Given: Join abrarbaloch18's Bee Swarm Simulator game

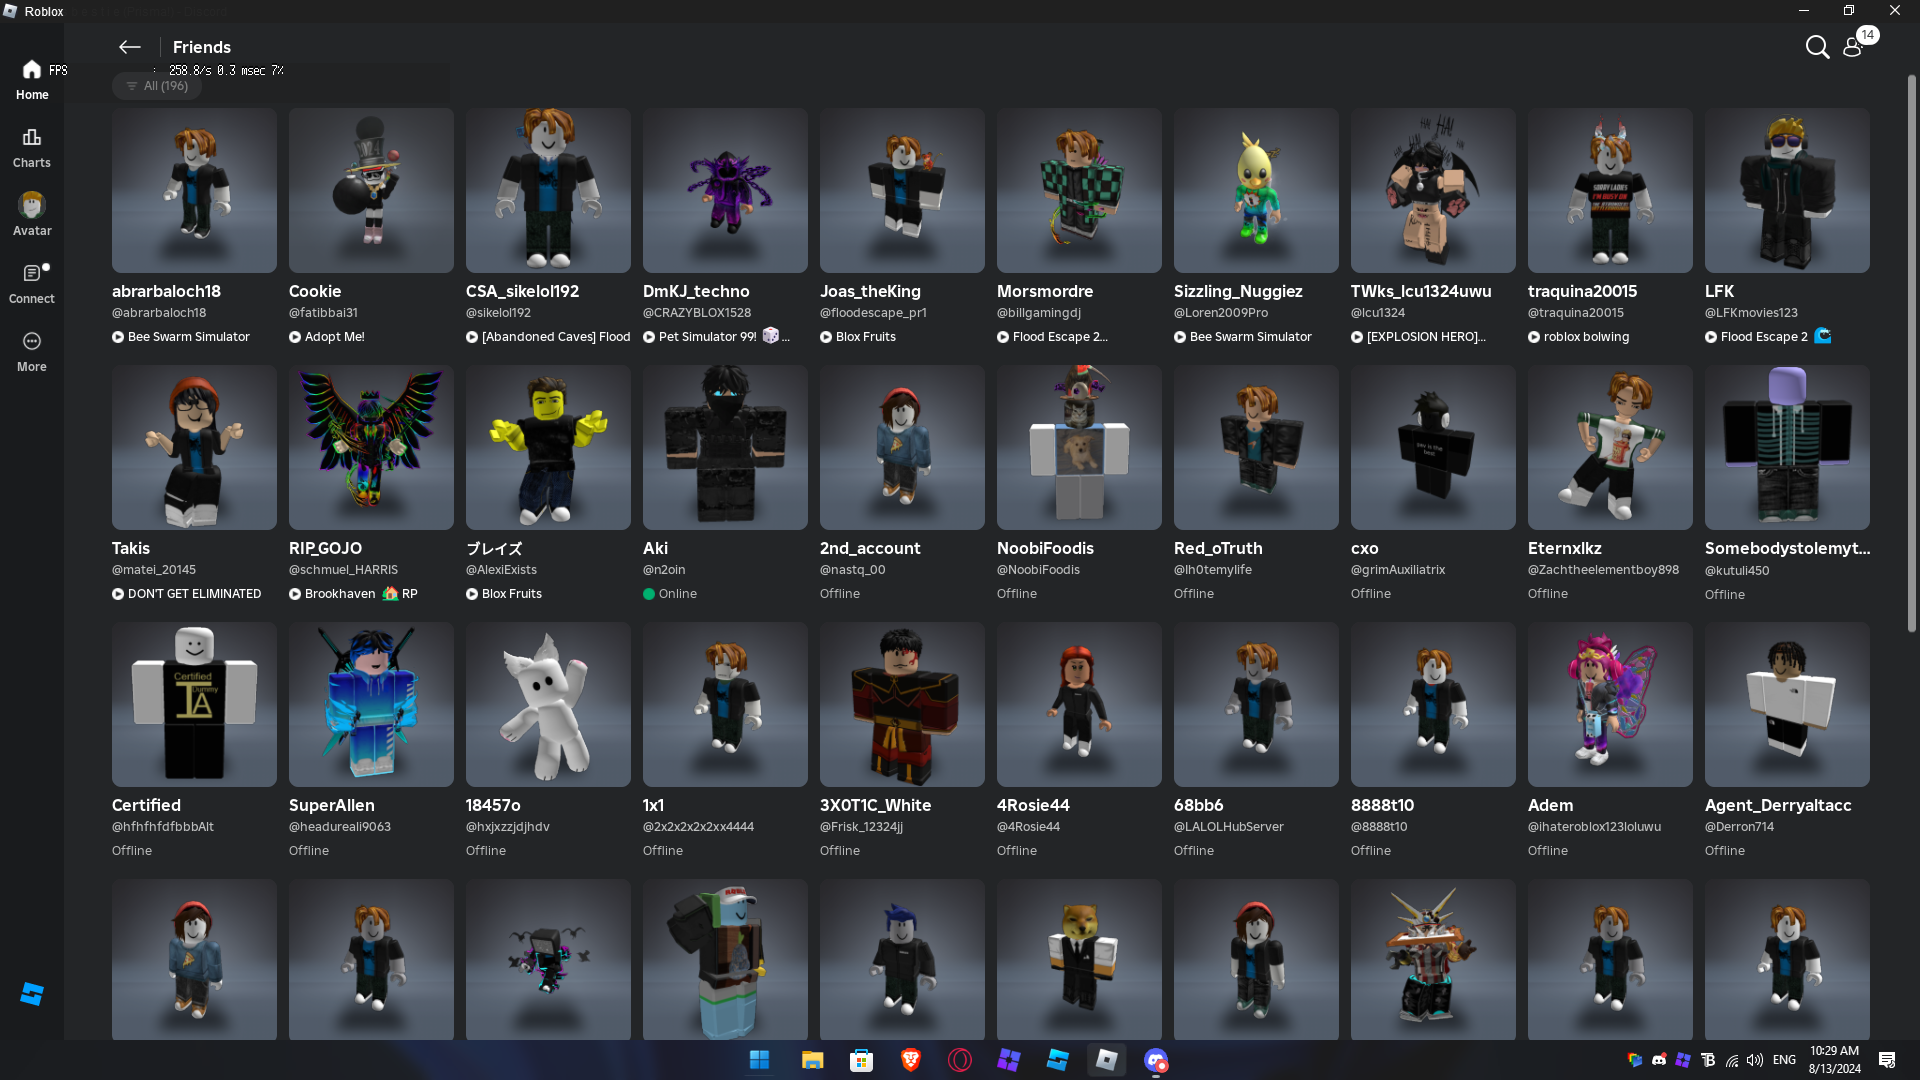Looking at the screenshot, I should 181,337.
